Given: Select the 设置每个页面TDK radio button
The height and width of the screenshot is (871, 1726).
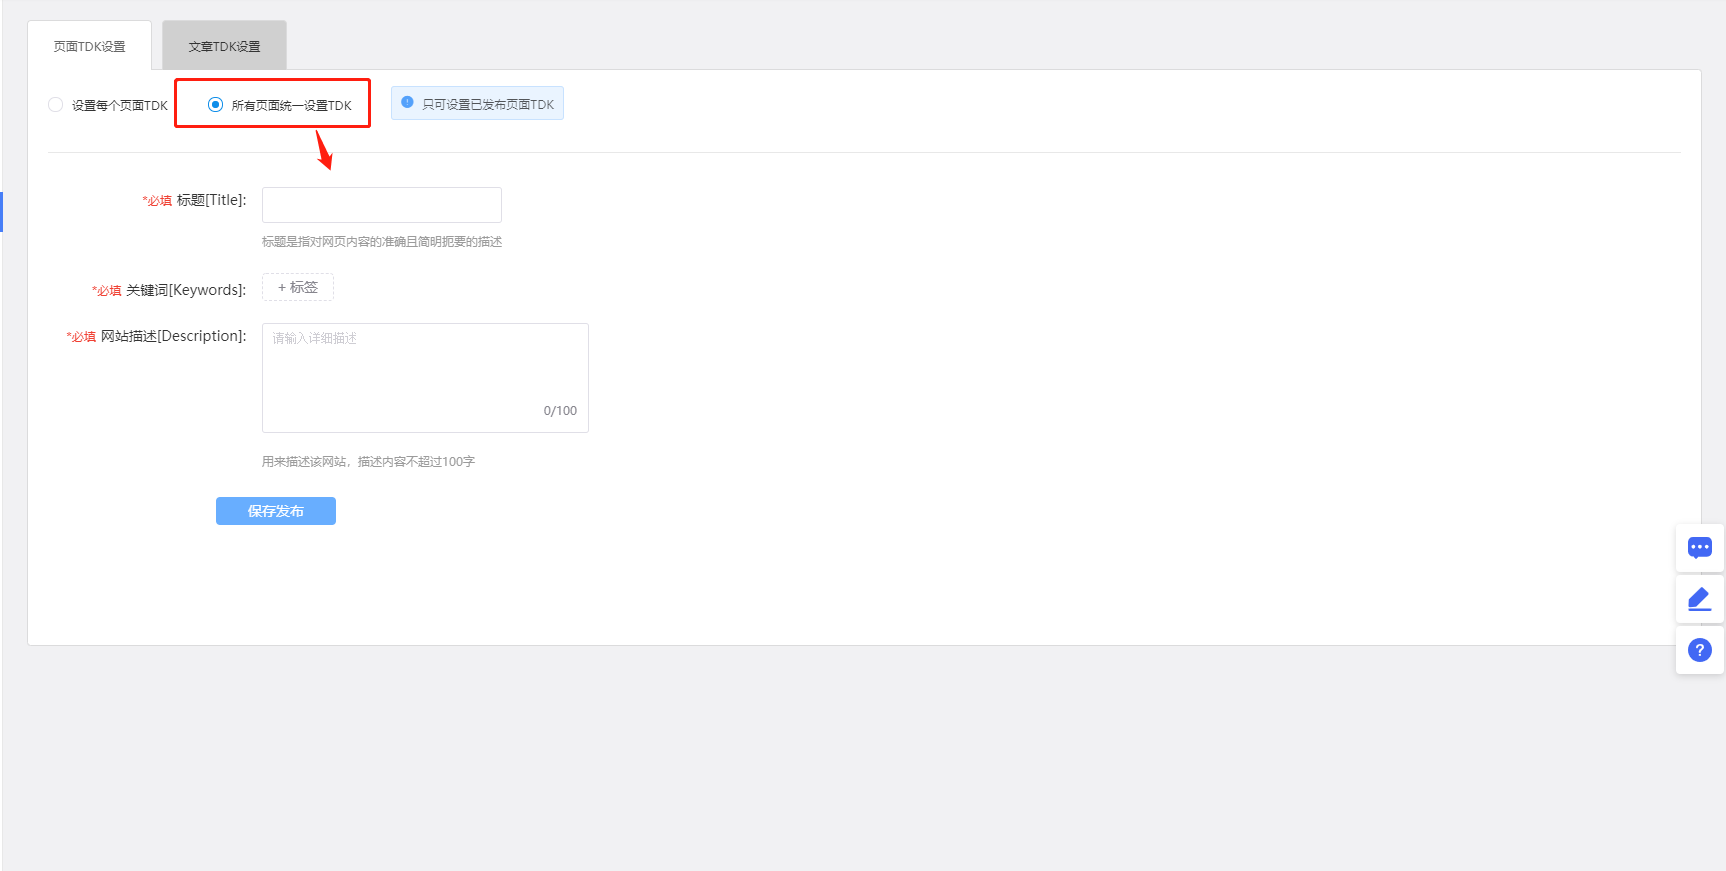Looking at the screenshot, I should pos(56,105).
